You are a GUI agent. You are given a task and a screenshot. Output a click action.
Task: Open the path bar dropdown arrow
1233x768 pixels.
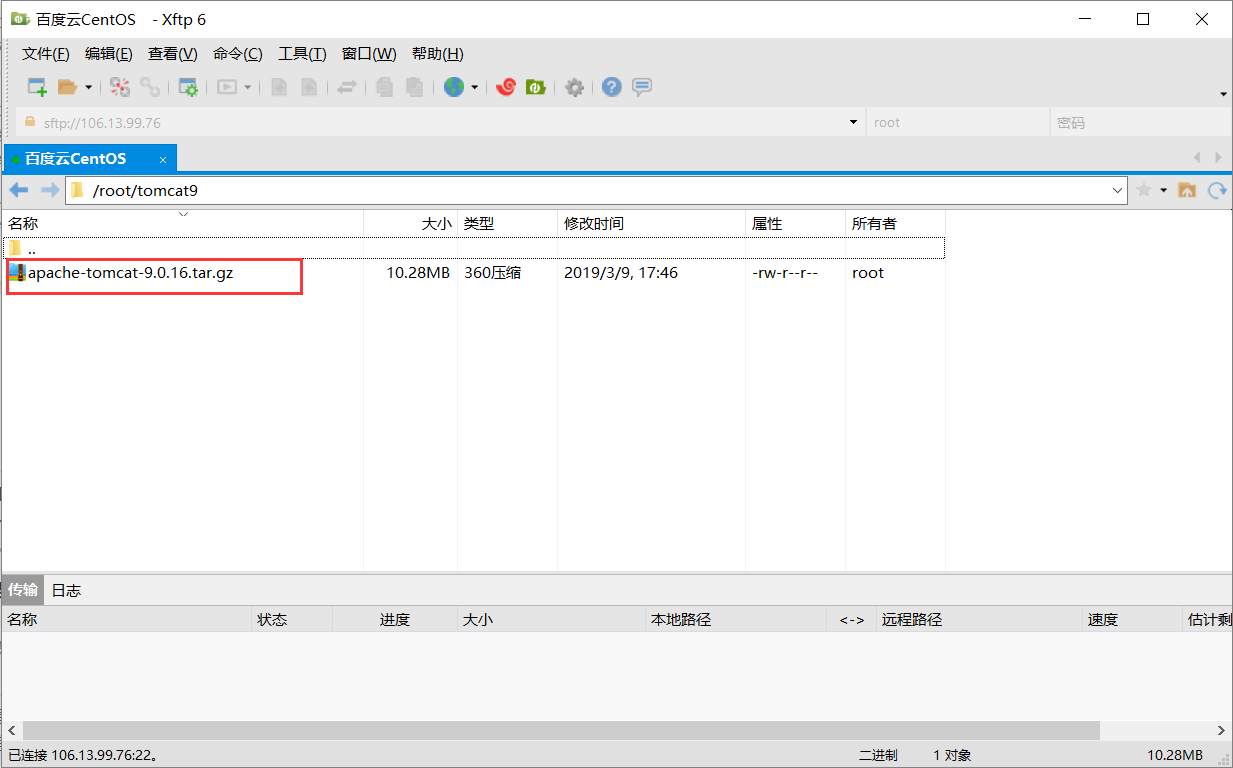click(x=1118, y=190)
